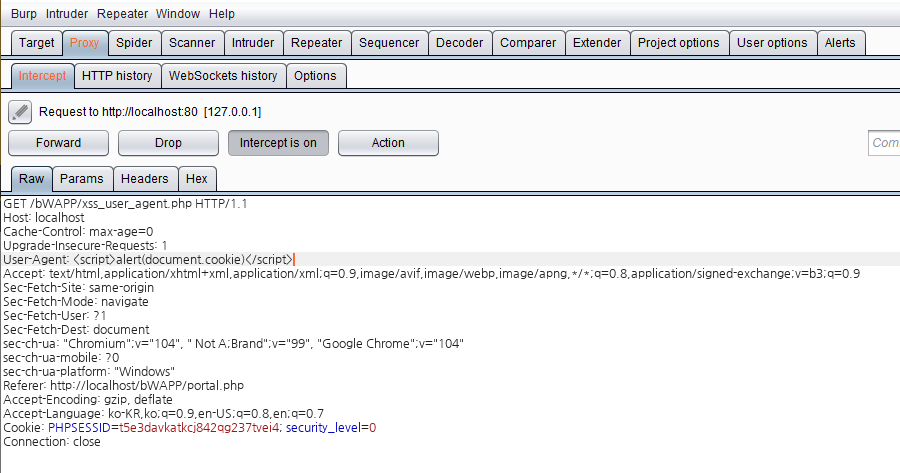Open the User options tab
This screenshot has height=473, width=900.
772,43
